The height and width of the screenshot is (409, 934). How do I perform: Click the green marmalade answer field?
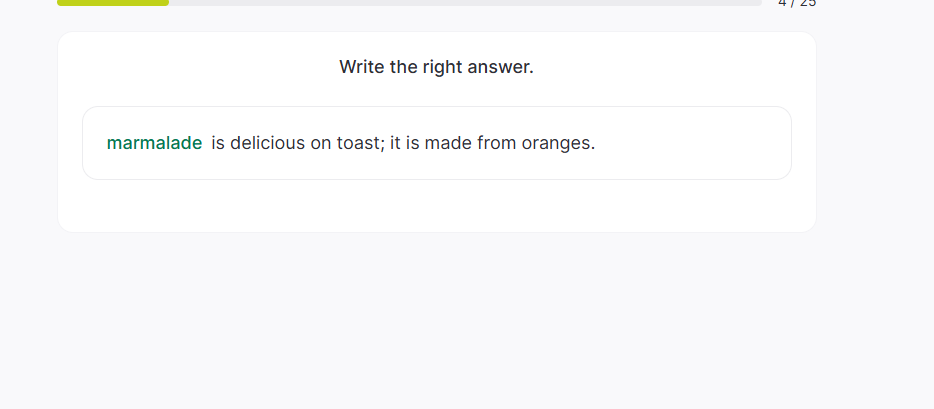[154, 143]
